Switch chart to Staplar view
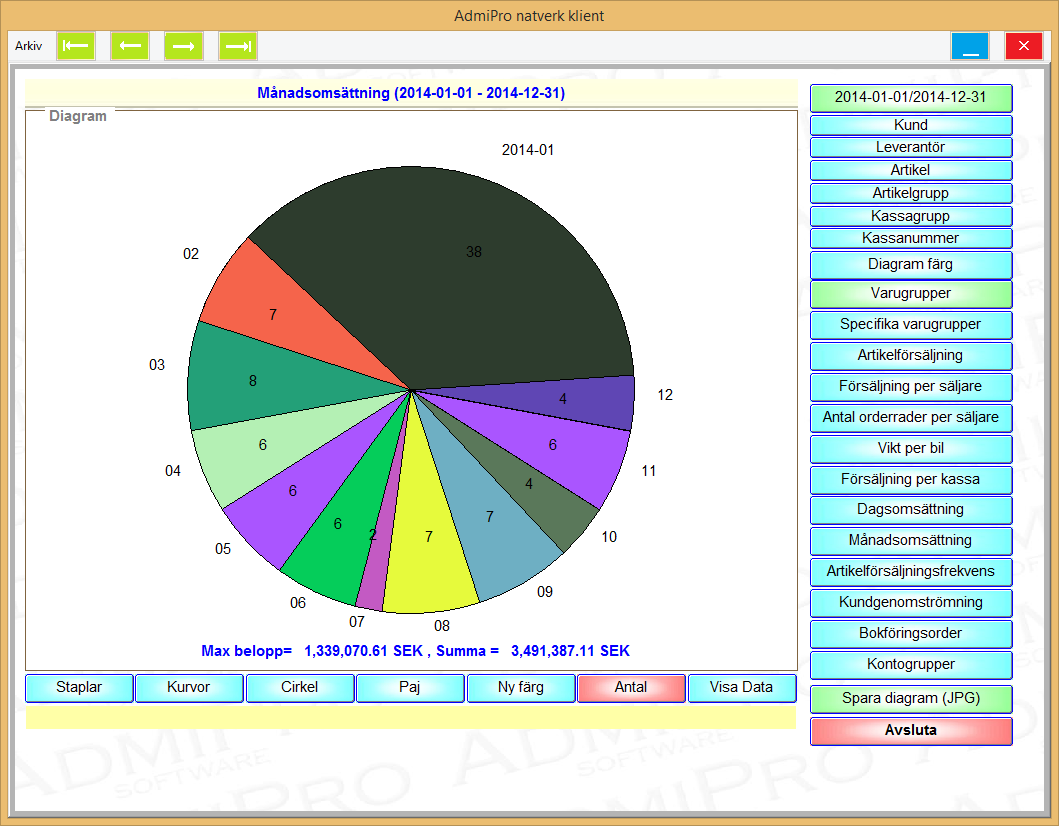 coord(79,688)
